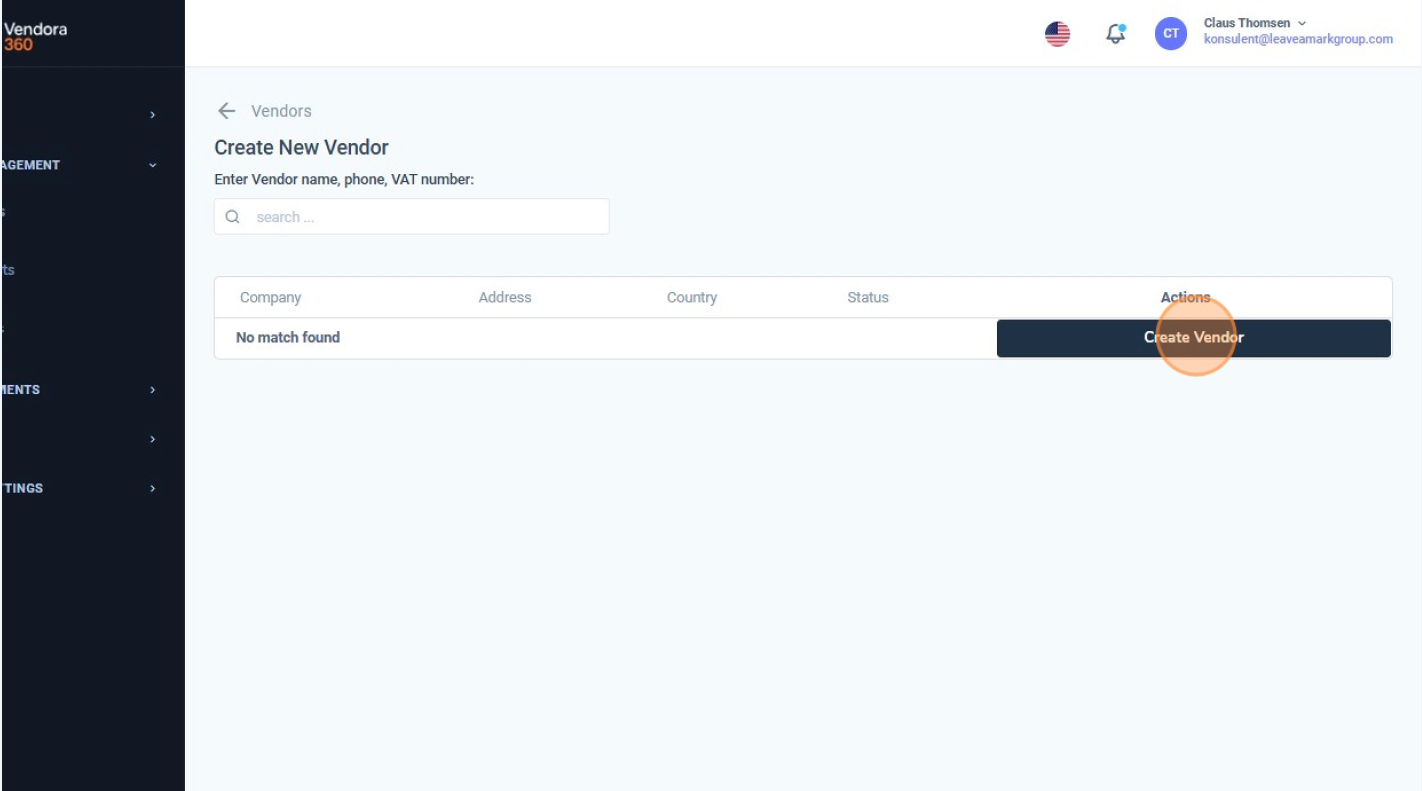
Task: Collapse the MANAGEMENT sidebar section
Action: [x=152, y=165]
